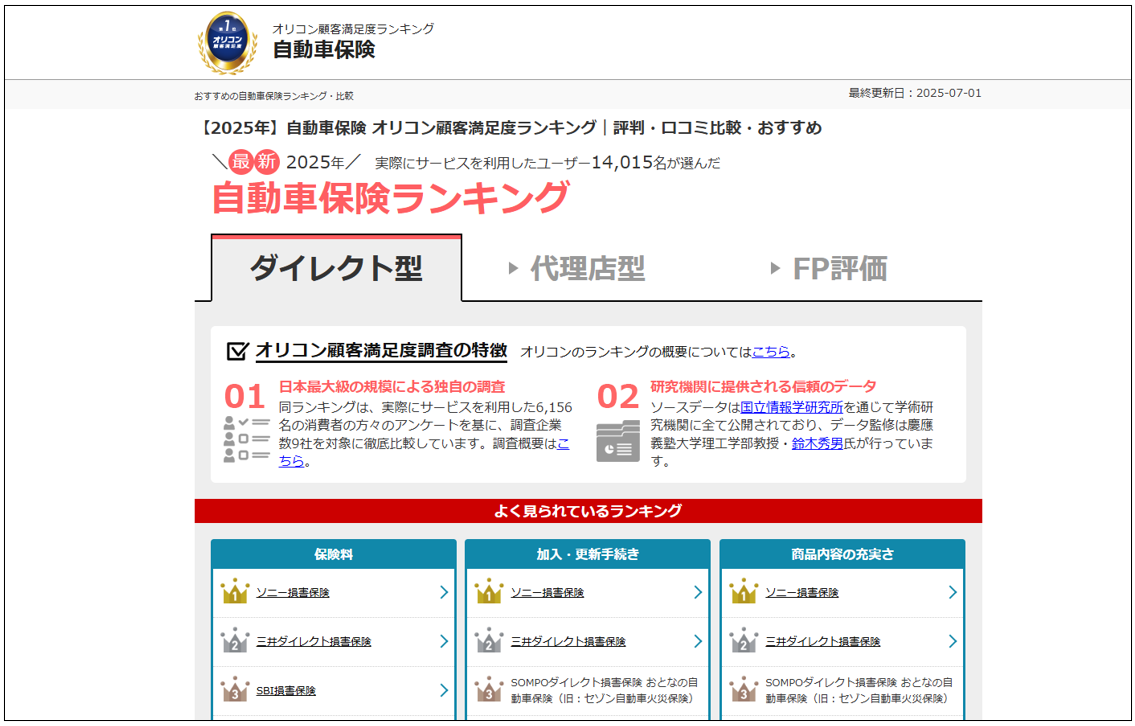Open 鈴木秀男 professor link
The height and width of the screenshot is (726, 1135).
pos(817,444)
